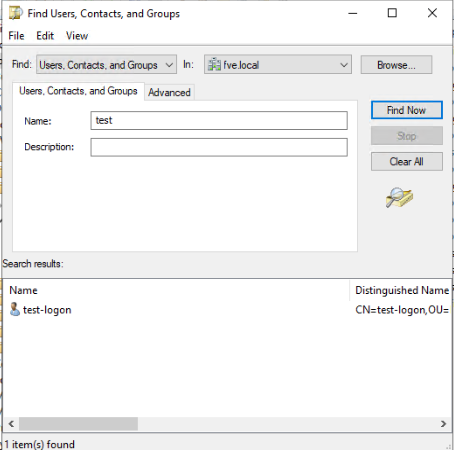The width and height of the screenshot is (454, 450).
Task: Click the right scrollbar arrow
Action: click(443, 424)
